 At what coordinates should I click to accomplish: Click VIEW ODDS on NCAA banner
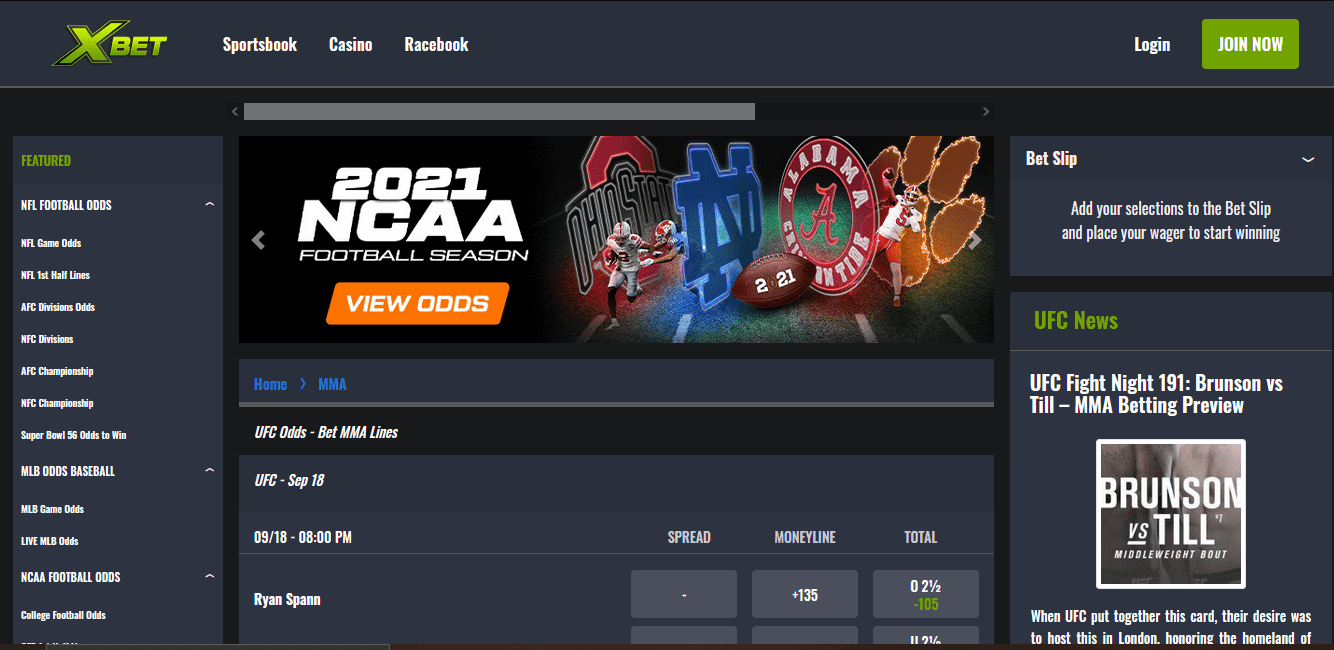(x=417, y=304)
